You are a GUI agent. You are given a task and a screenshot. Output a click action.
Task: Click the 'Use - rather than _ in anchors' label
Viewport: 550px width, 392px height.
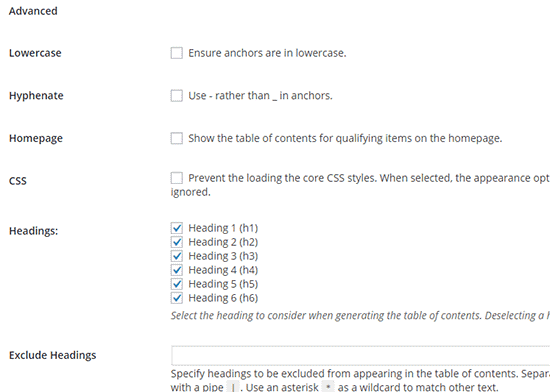tap(260, 96)
